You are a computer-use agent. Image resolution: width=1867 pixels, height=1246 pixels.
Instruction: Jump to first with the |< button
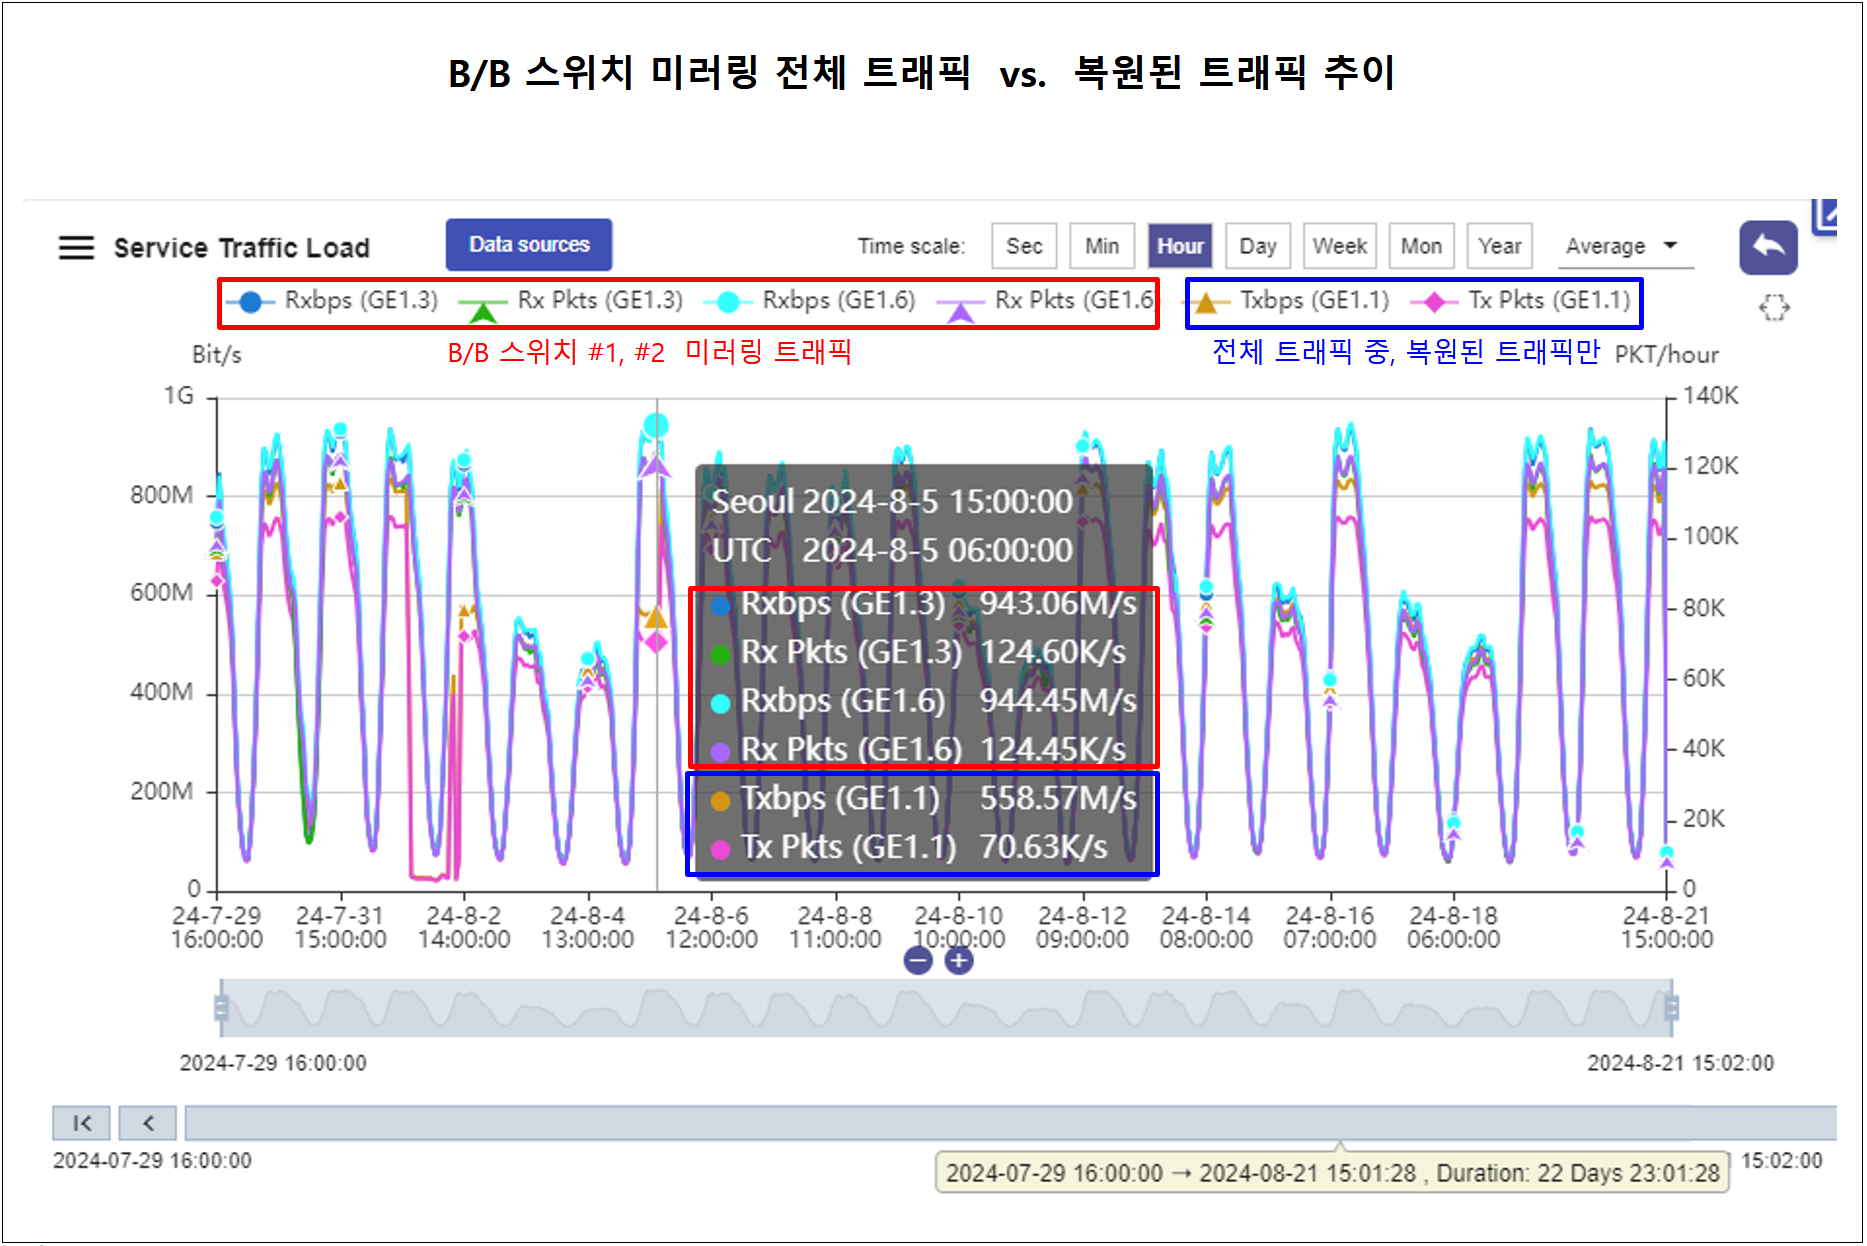click(81, 1123)
